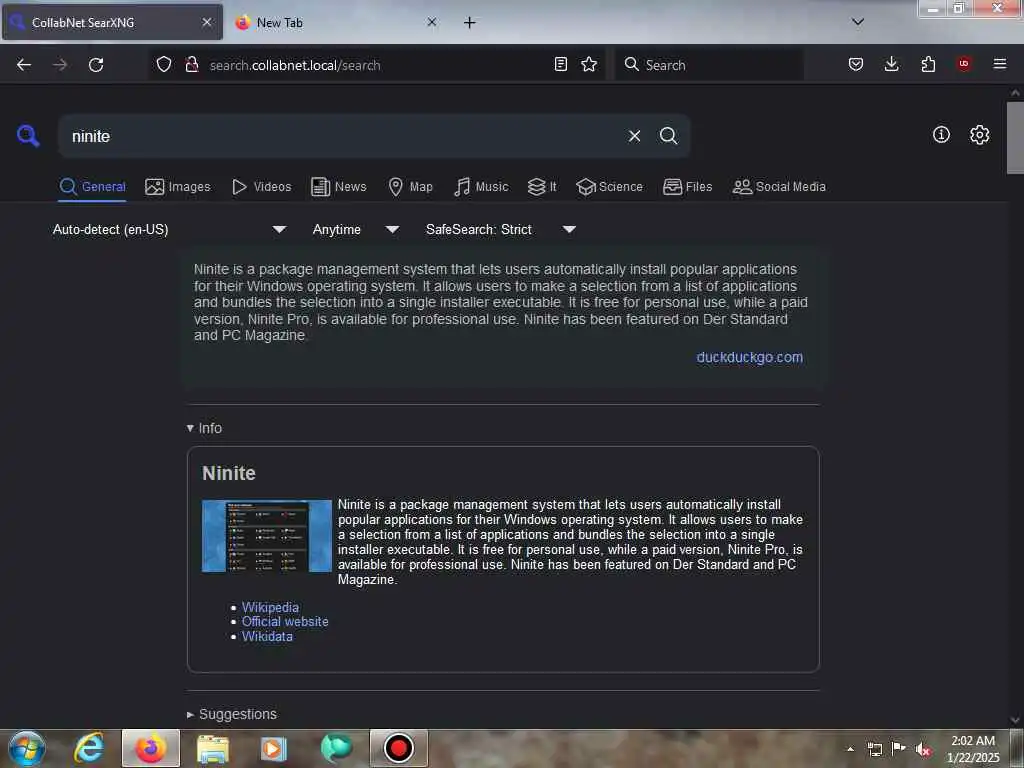This screenshot has height=768, width=1024.
Task: Go back with browser back arrow
Action: click(x=24, y=65)
